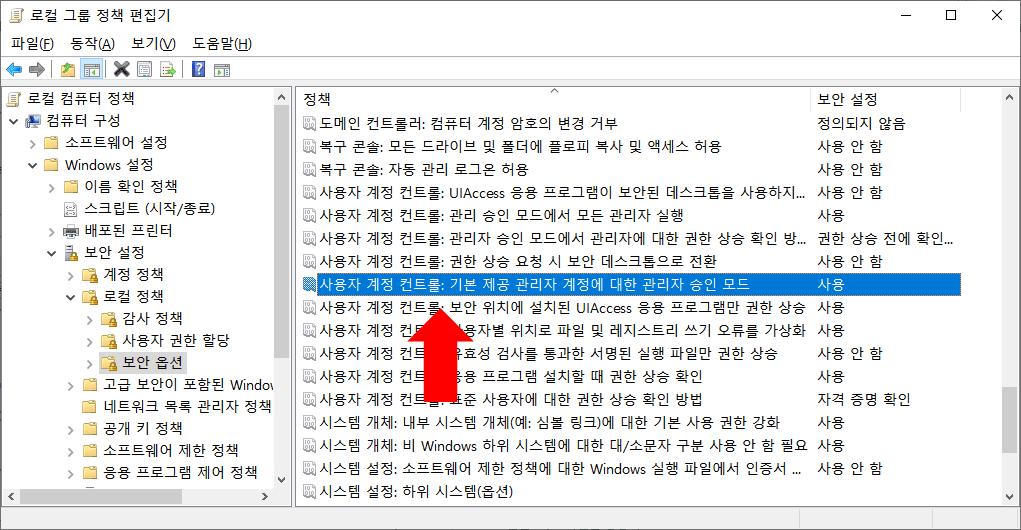Collapse the Windows 설정 node

pyautogui.click(x=33, y=165)
